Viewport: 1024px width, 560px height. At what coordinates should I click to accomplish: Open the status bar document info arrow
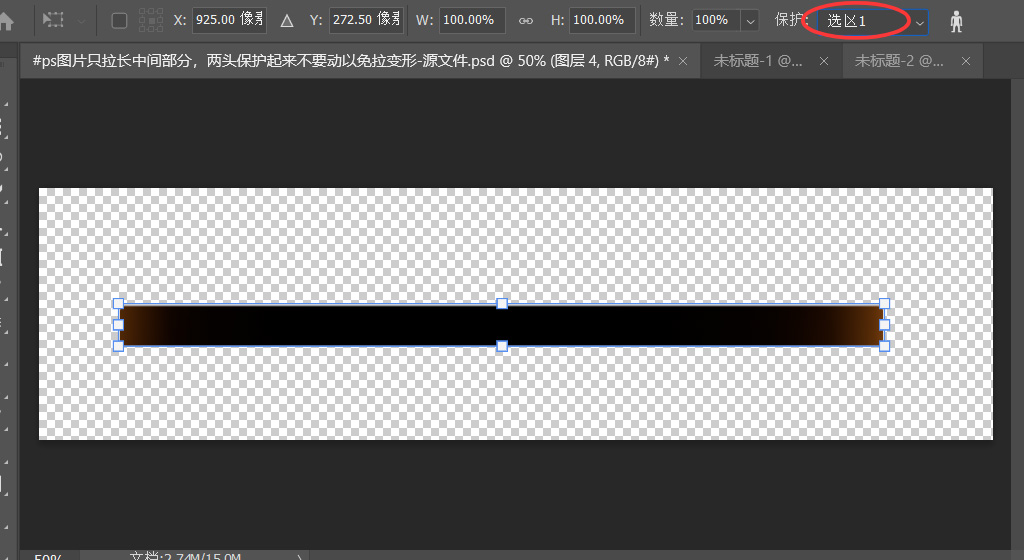pos(300,556)
